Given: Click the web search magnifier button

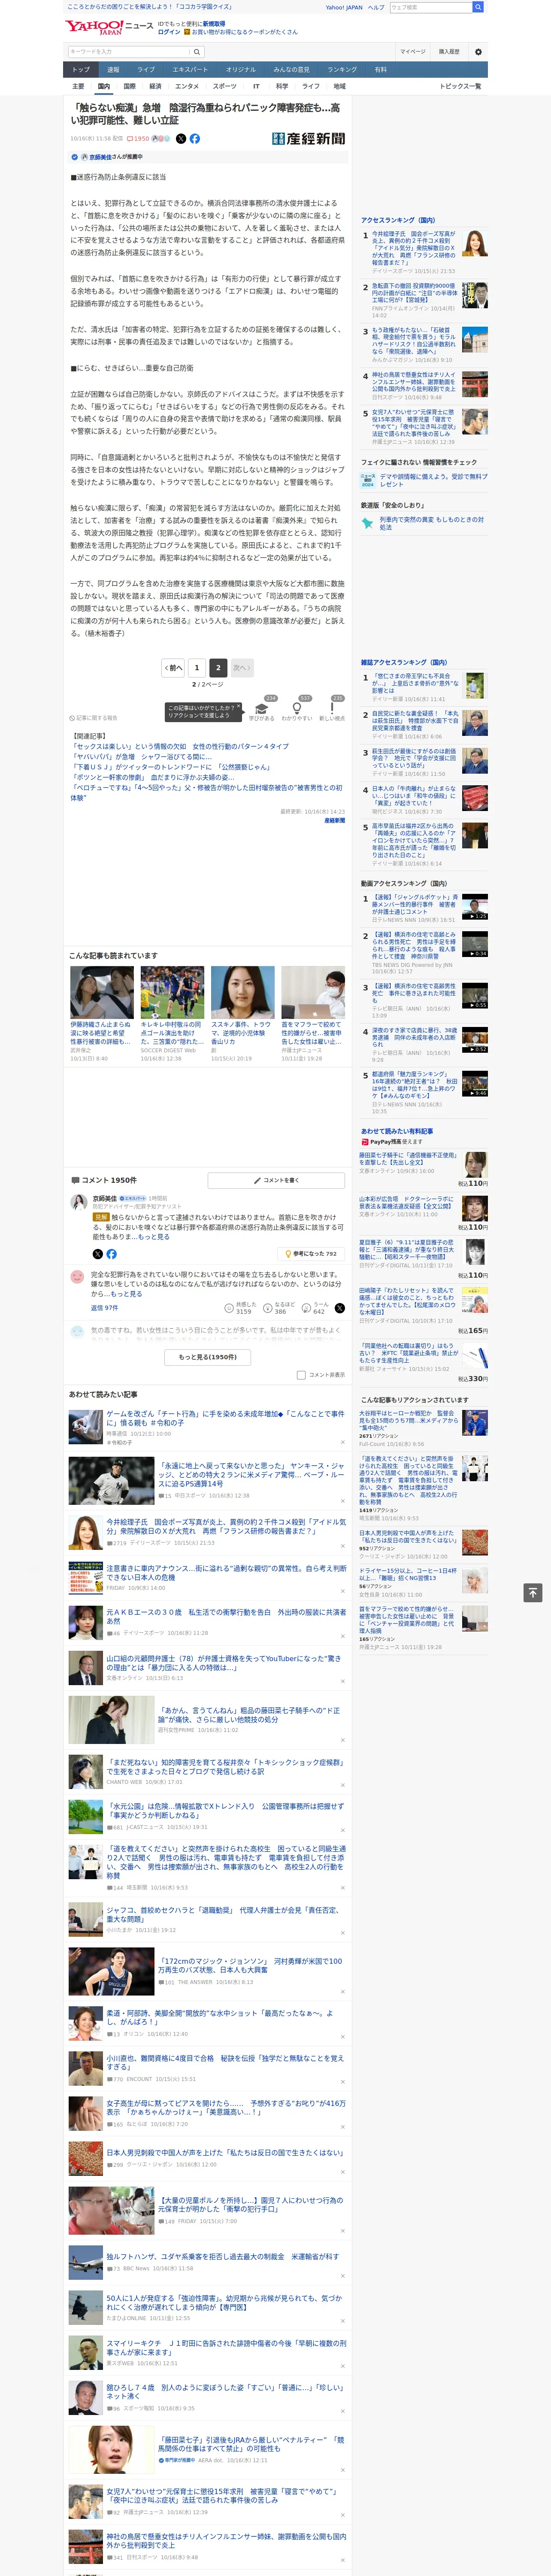Looking at the screenshot, I should pyautogui.click(x=478, y=7).
